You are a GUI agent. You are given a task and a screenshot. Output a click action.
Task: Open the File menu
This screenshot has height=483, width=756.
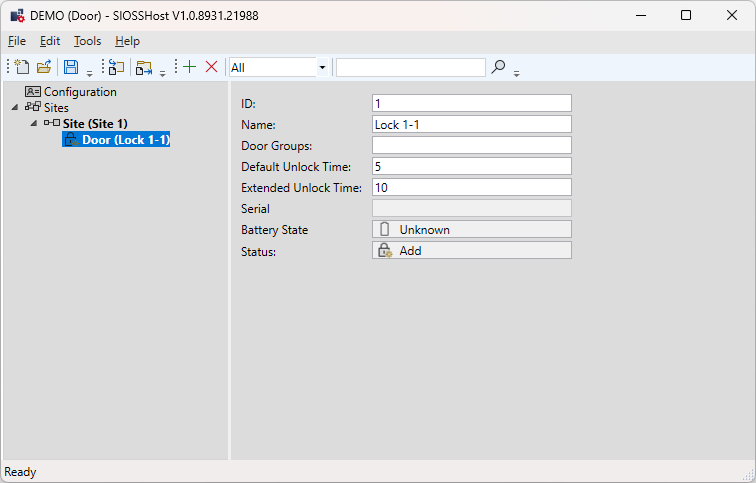pyautogui.click(x=17, y=41)
